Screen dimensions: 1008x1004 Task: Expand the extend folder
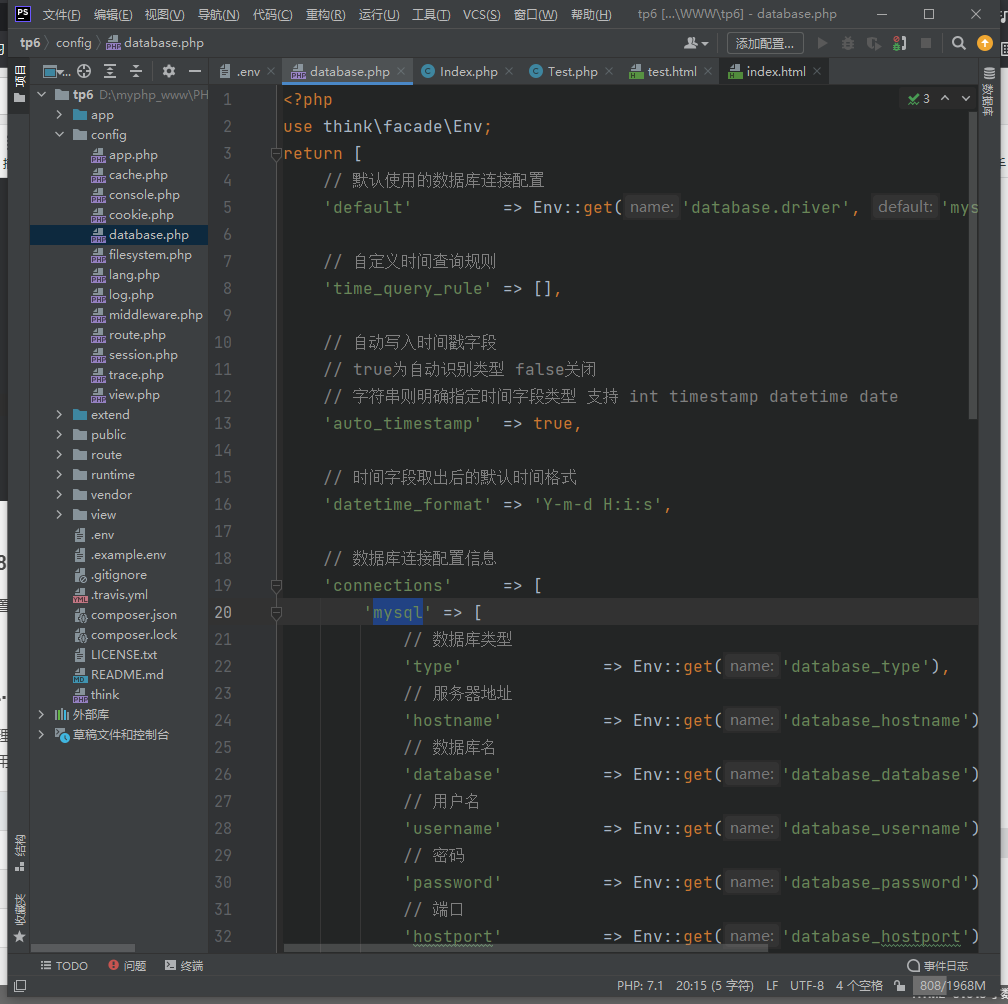tap(60, 415)
